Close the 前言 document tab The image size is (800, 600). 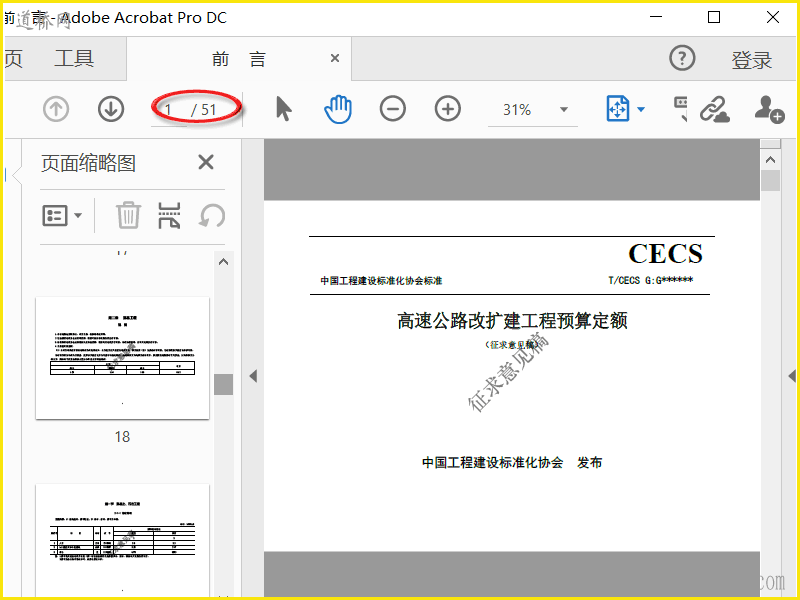point(335,58)
